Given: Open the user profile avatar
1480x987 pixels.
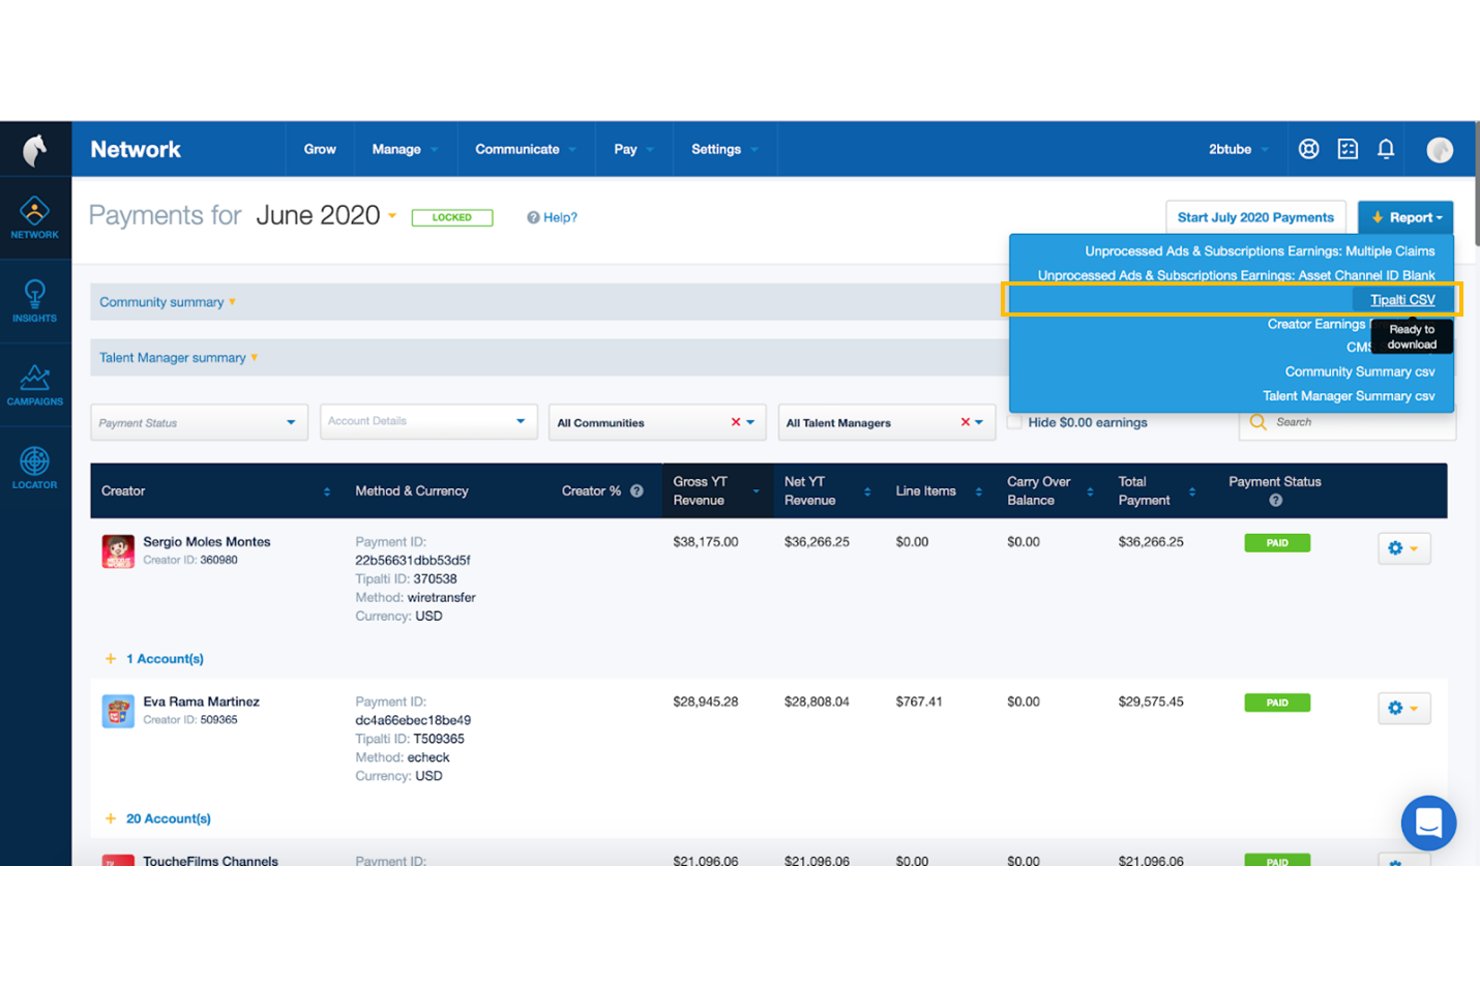Looking at the screenshot, I should click(x=1439, y=149).
